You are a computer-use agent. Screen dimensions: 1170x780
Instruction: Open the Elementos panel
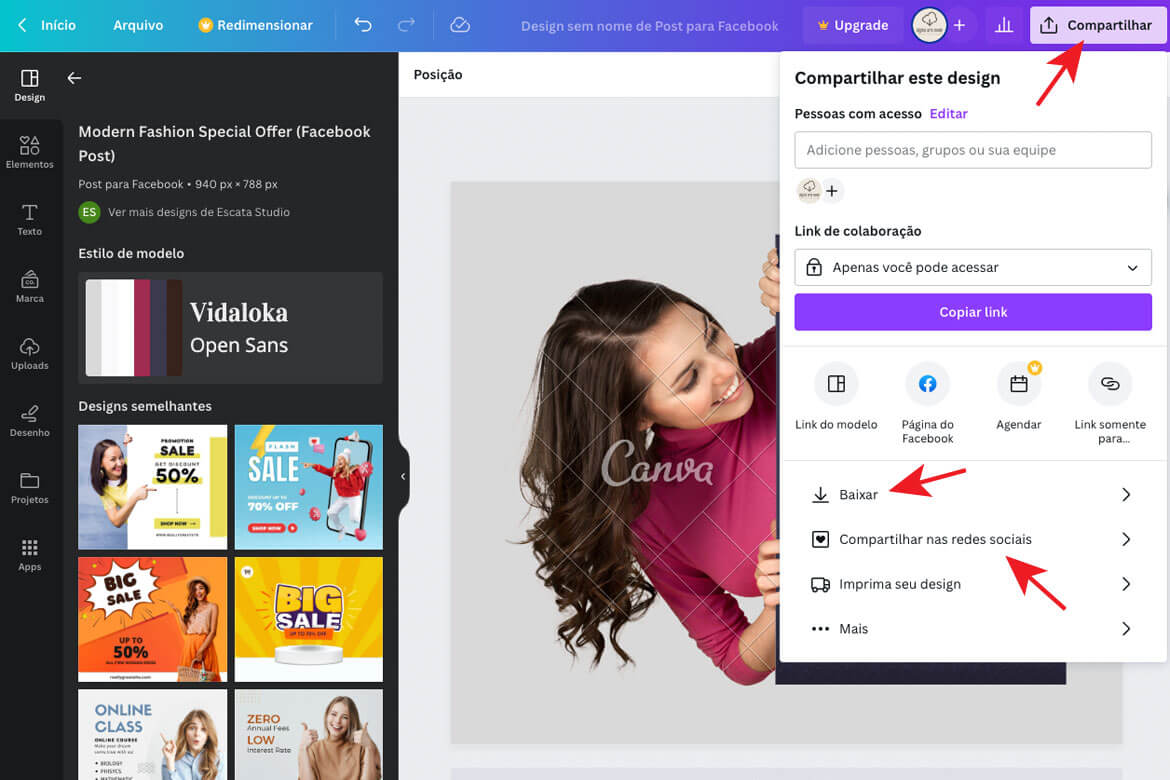pyautogui.click(x=29, y=152)
